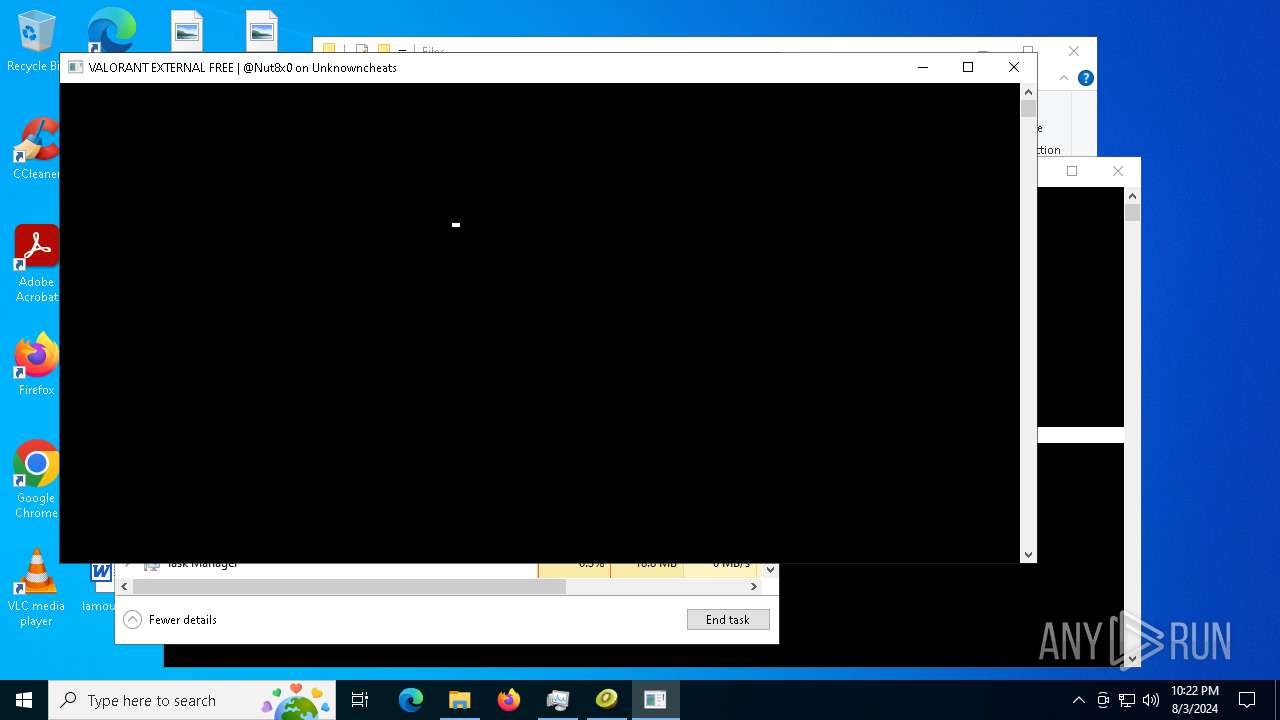Collapse the File Explorer ribbon
The image size is (1280, 720).
tap(1064, 78)
